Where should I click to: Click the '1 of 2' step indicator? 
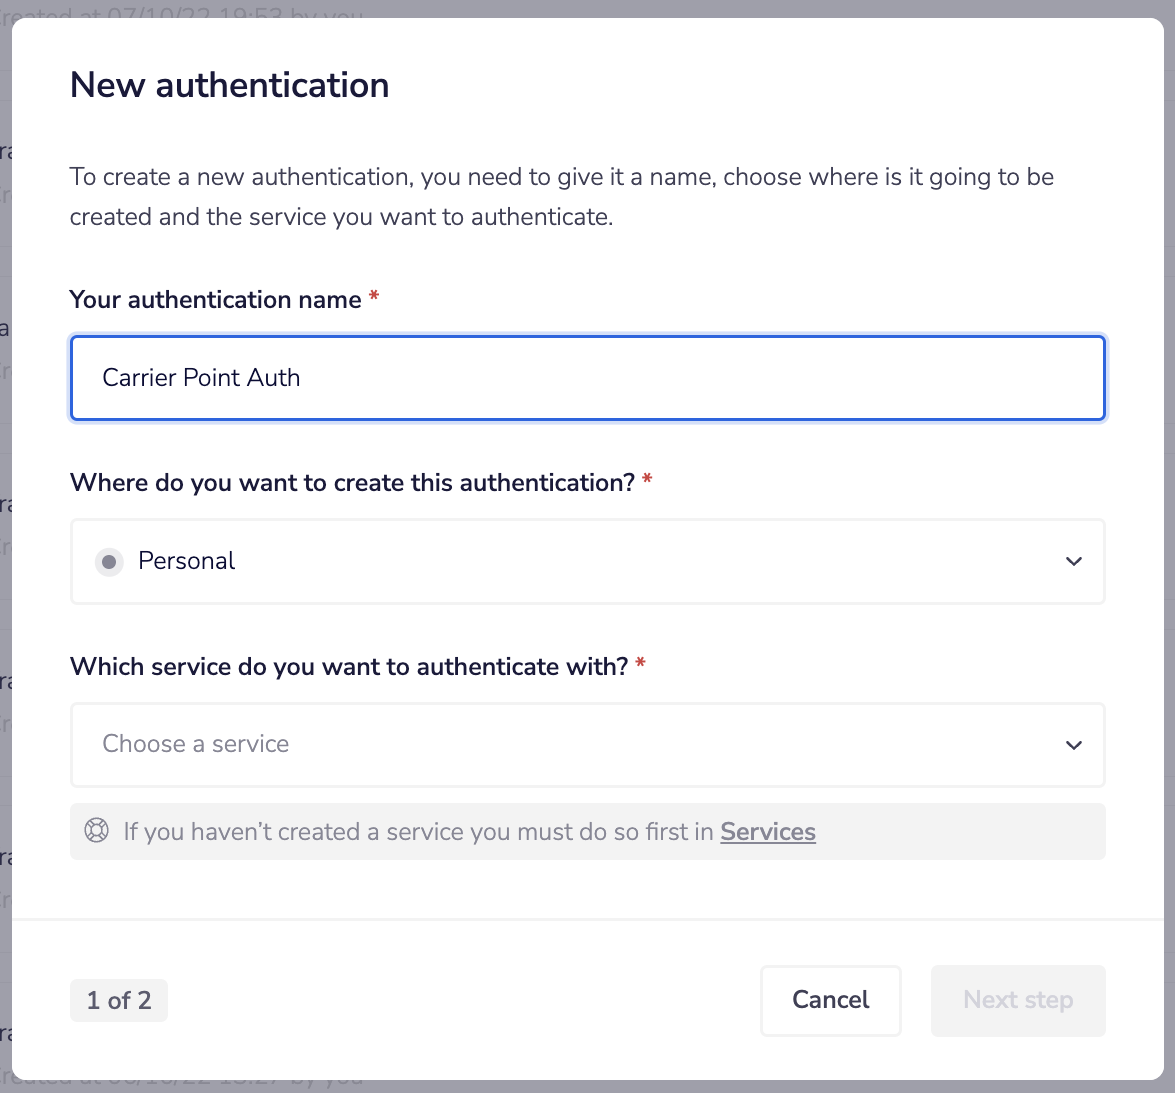118,1000
